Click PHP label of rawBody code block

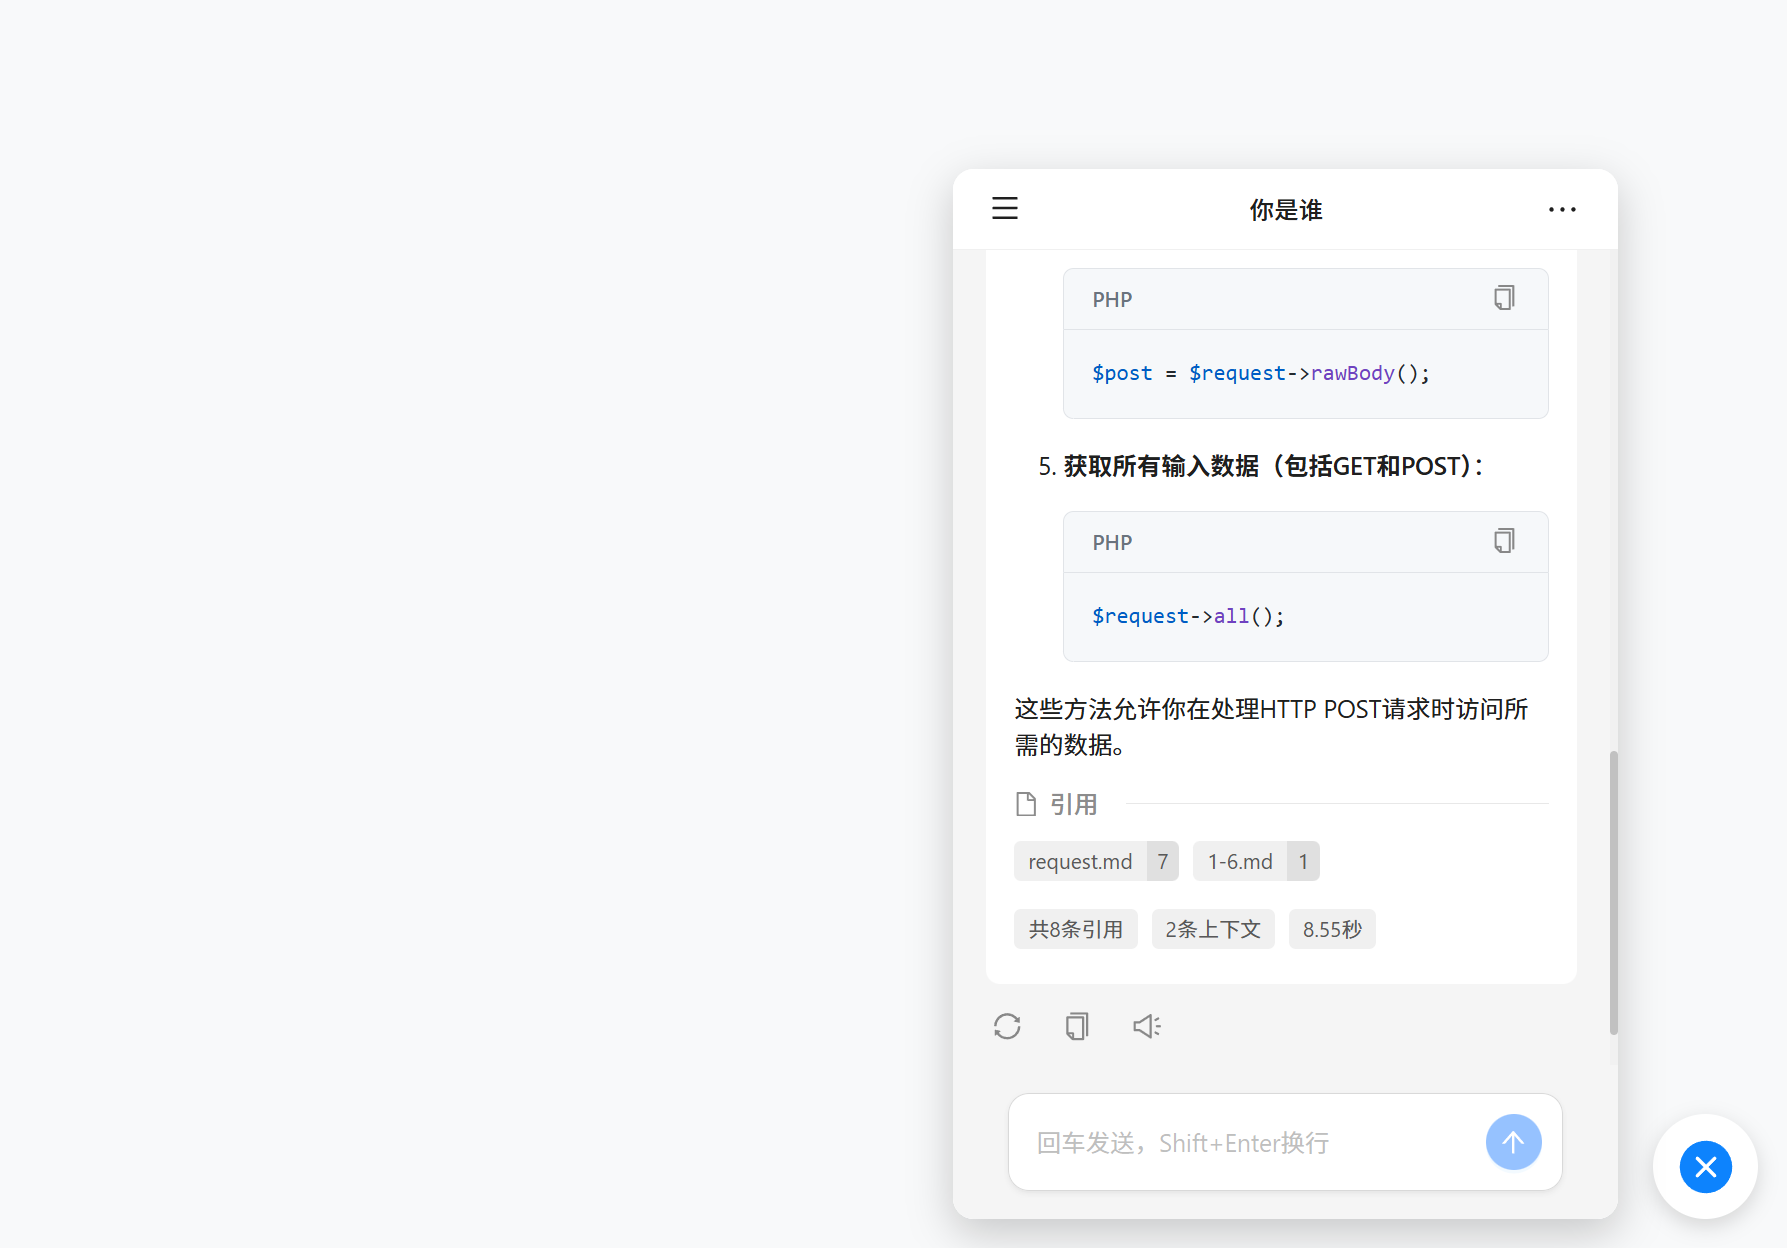(x=1112, y=299)
